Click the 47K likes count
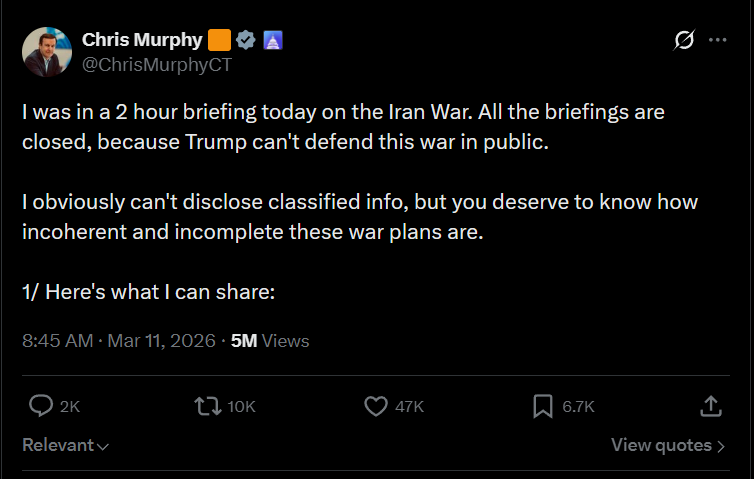Screen dimensions: 754x479 [409, 407]
